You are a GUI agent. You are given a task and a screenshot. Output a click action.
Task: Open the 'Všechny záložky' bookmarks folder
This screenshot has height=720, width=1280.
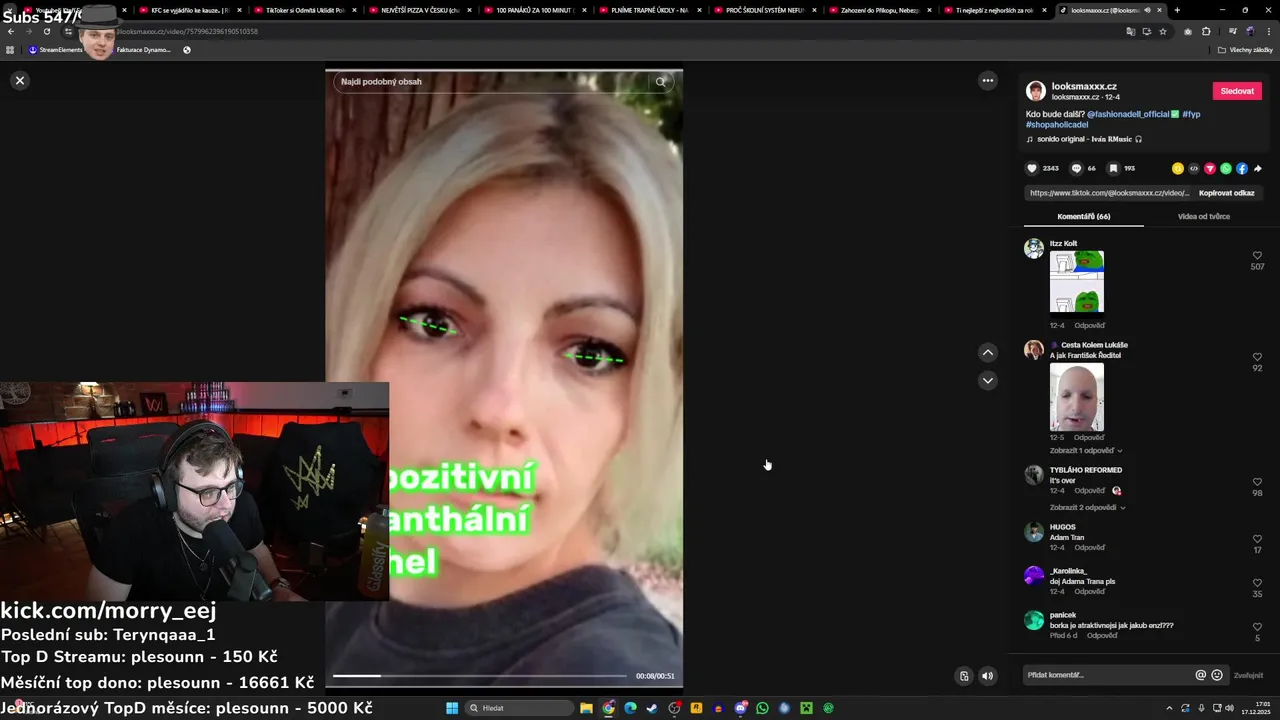pos(1243,49)
